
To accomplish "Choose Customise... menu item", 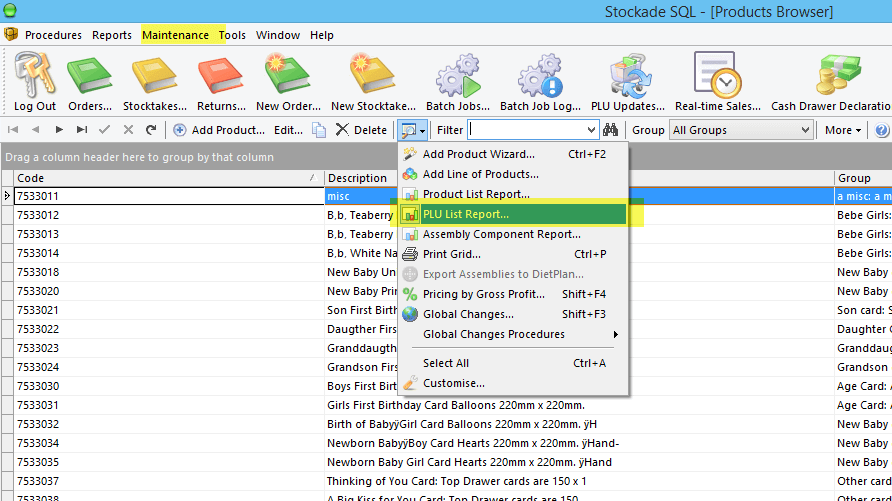I will pos(514,383).
